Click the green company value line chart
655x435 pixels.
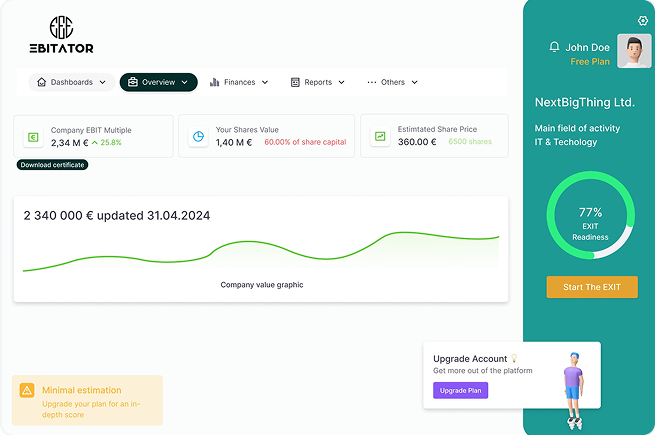click(x=261, y=251)
